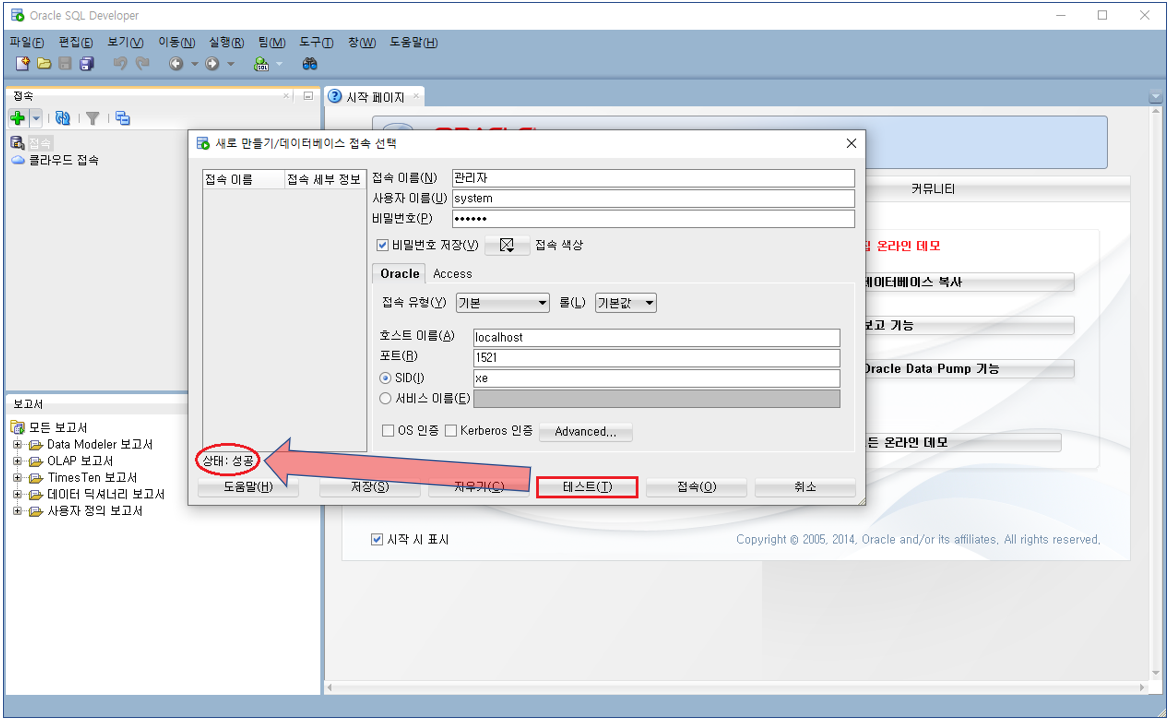Image resolution: width=1170 pixels, height=722 pixels.
Task: Expand the 데이터 딕셔너리 보고서 node
Action: click(x=17, y=494)
